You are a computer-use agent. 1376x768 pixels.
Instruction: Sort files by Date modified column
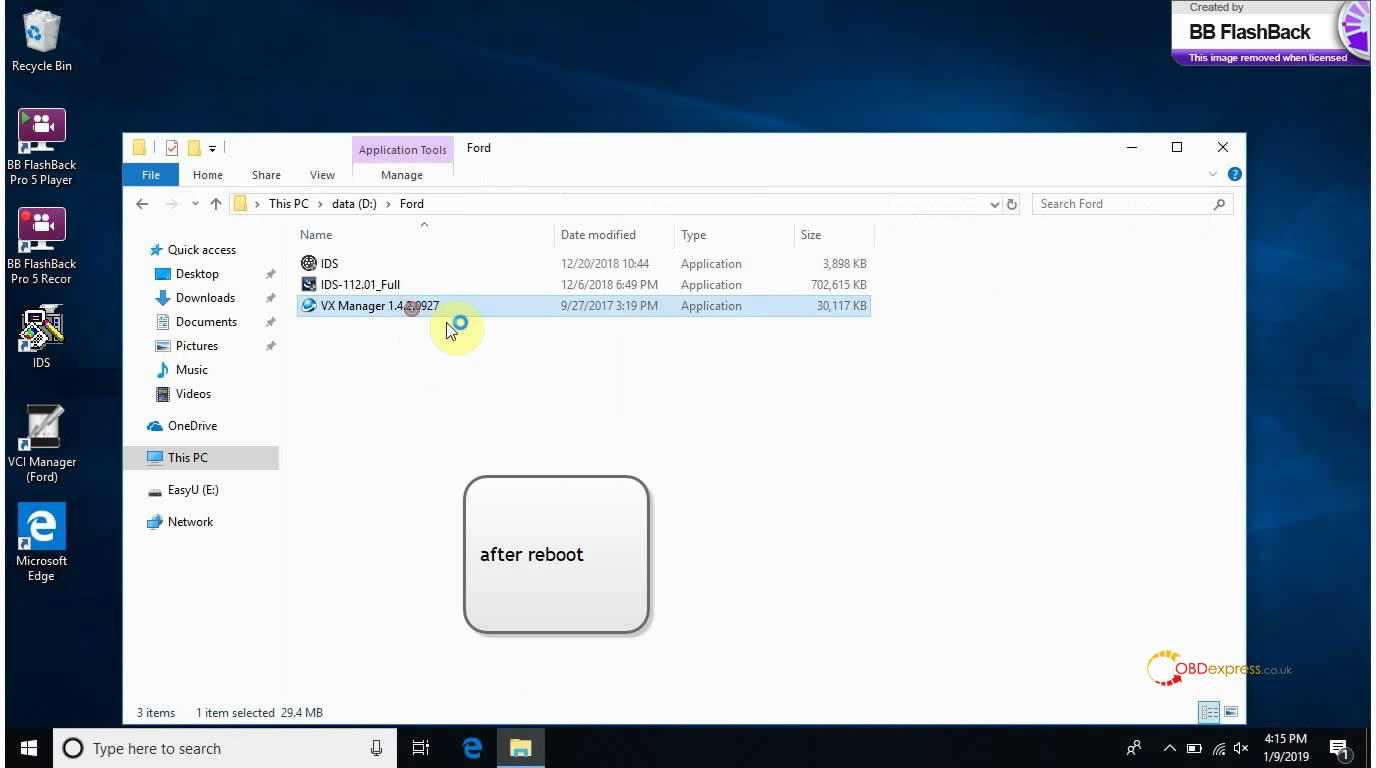tap(598, 235)
